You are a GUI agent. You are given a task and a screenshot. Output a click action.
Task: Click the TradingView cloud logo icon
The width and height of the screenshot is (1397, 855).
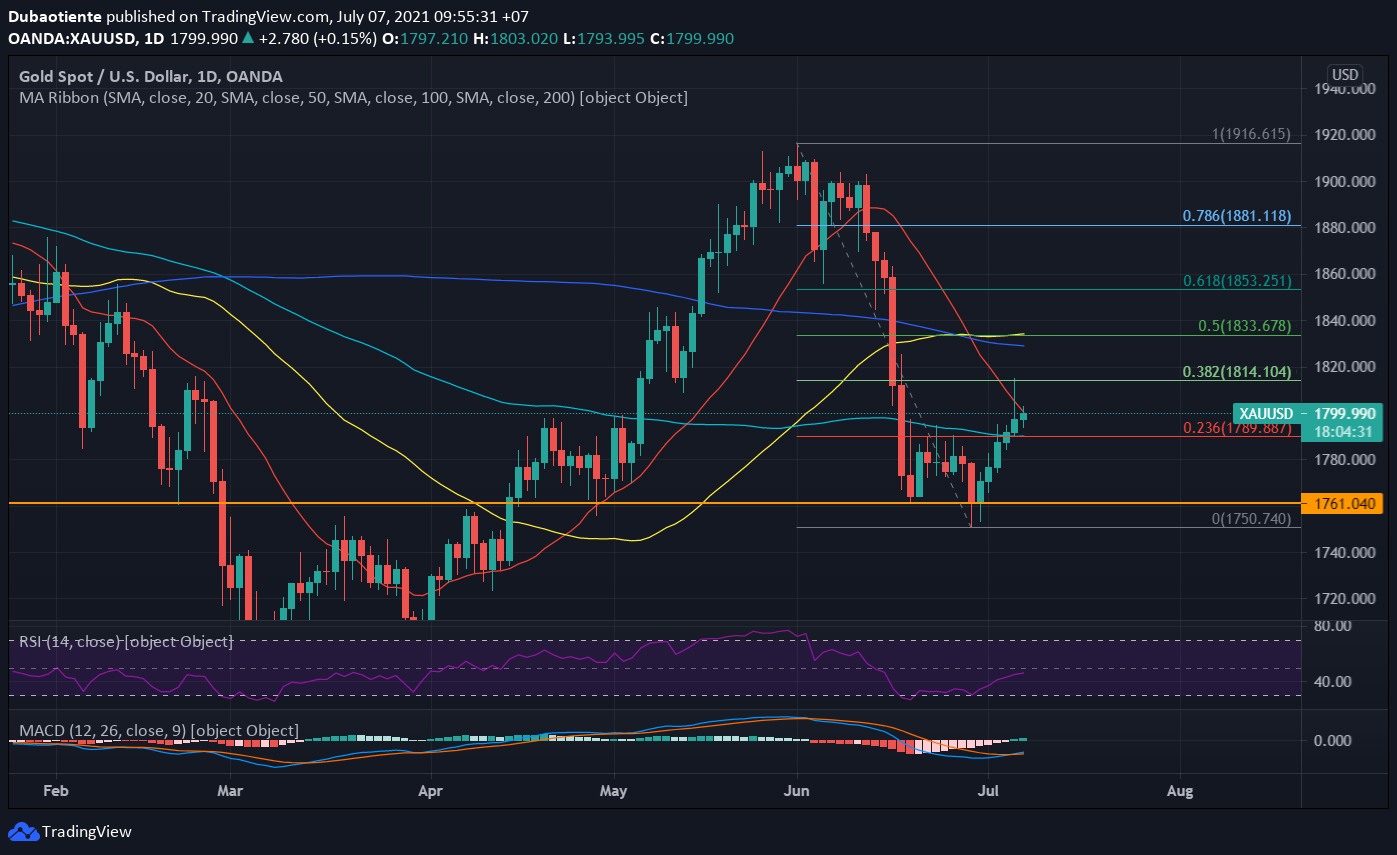[x=23, y=831]
